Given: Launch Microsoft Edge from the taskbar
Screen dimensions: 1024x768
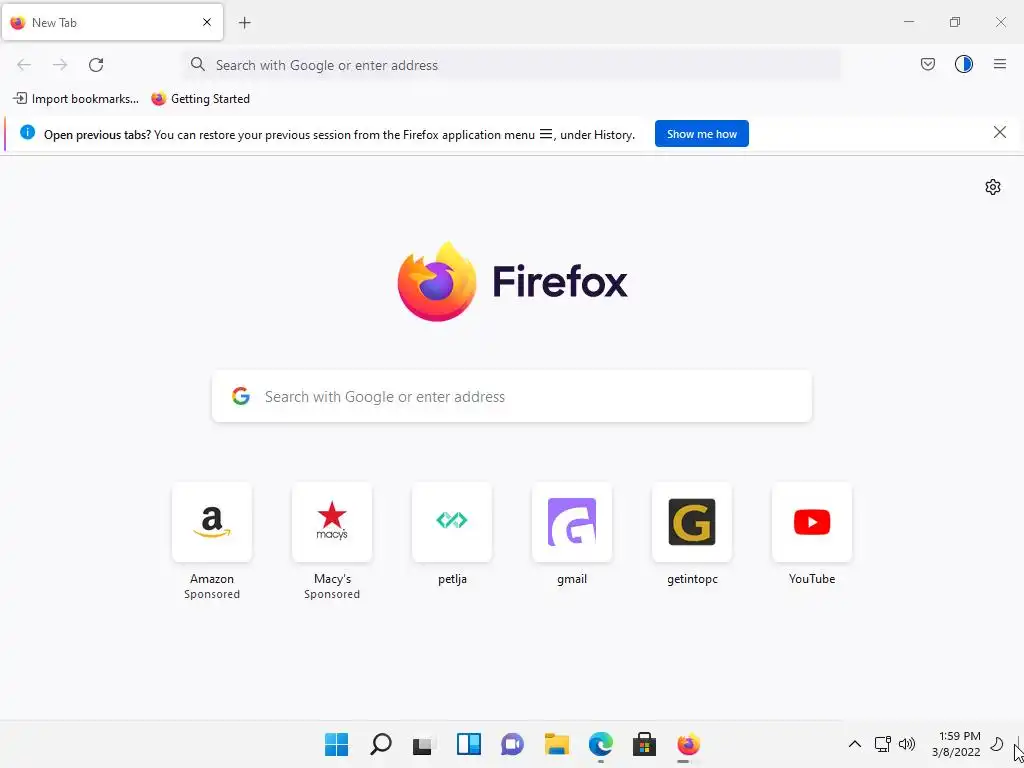Looking at the screenshot, I should coord(601,744).
